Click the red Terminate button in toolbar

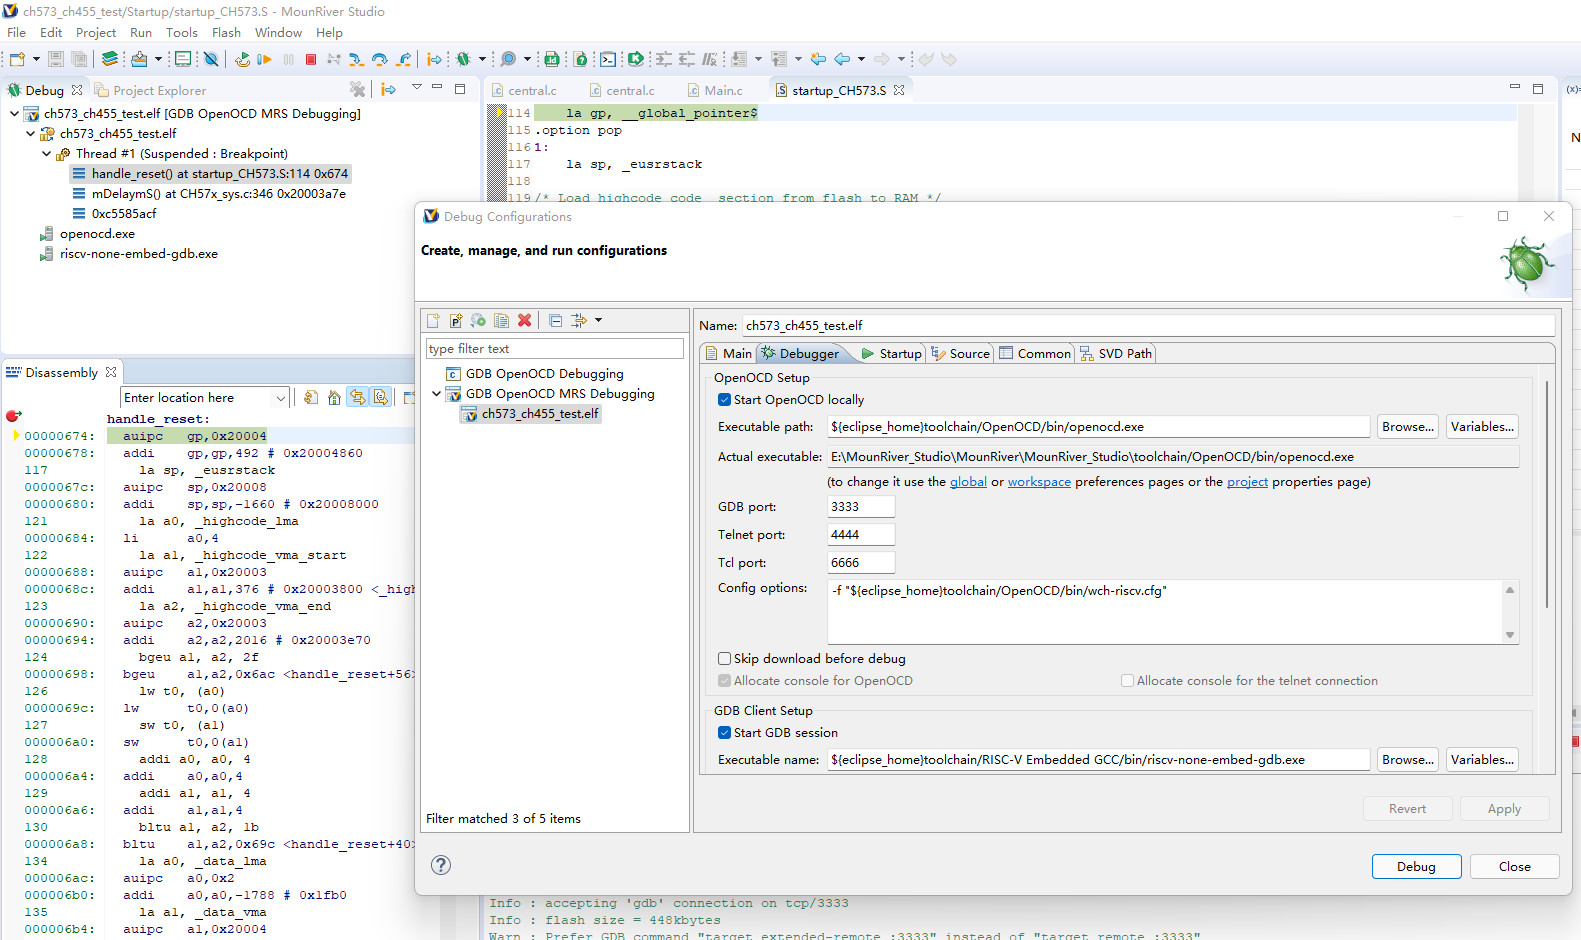tap(311, 59)
